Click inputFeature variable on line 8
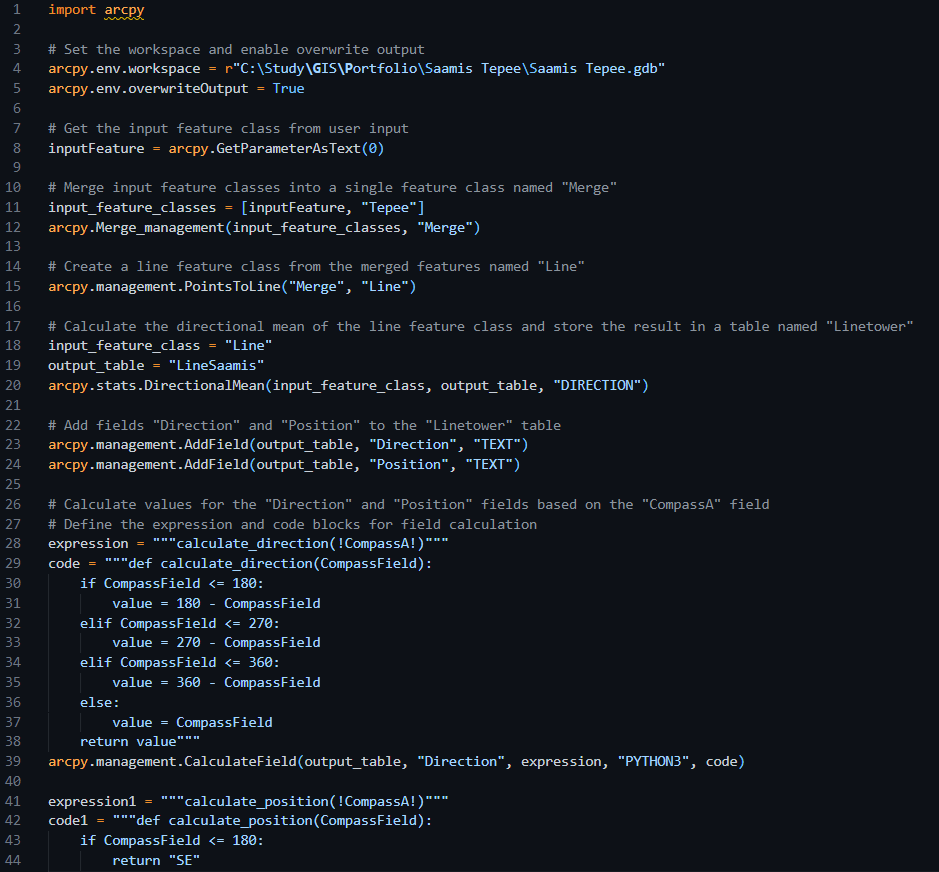Image resolution: width=939 pixels, height=872 pixels. 96,148
